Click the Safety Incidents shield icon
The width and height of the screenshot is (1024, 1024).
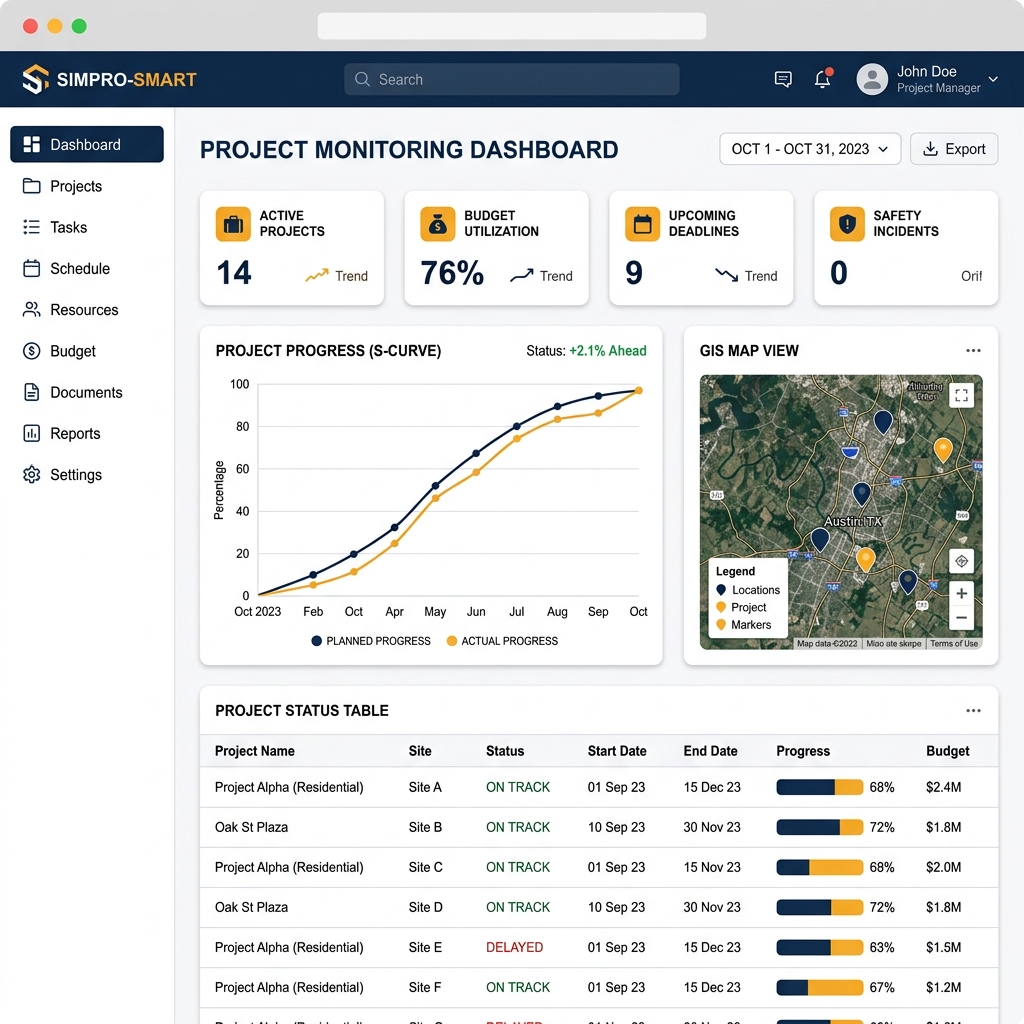847,224
